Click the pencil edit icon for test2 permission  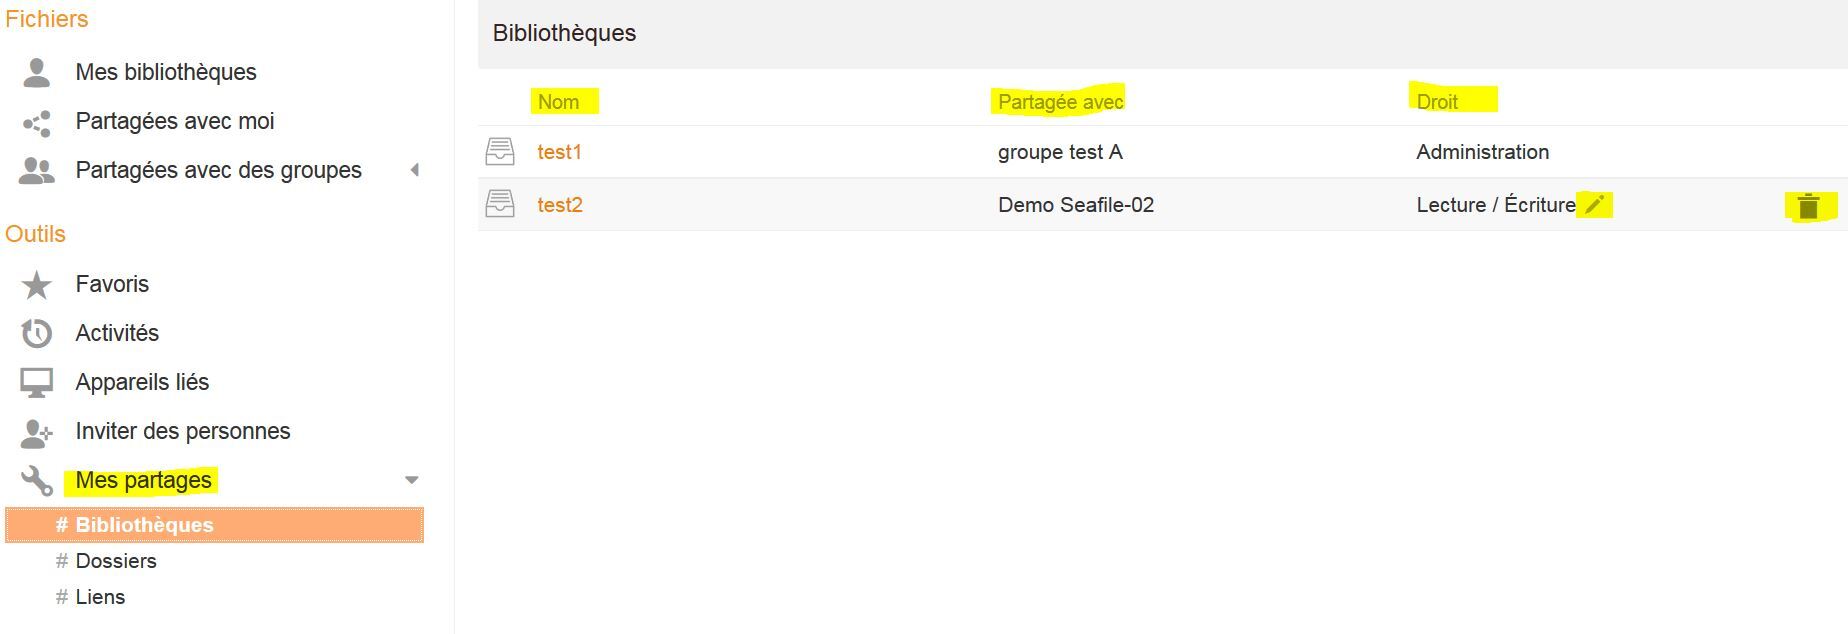pos(1594,205)
